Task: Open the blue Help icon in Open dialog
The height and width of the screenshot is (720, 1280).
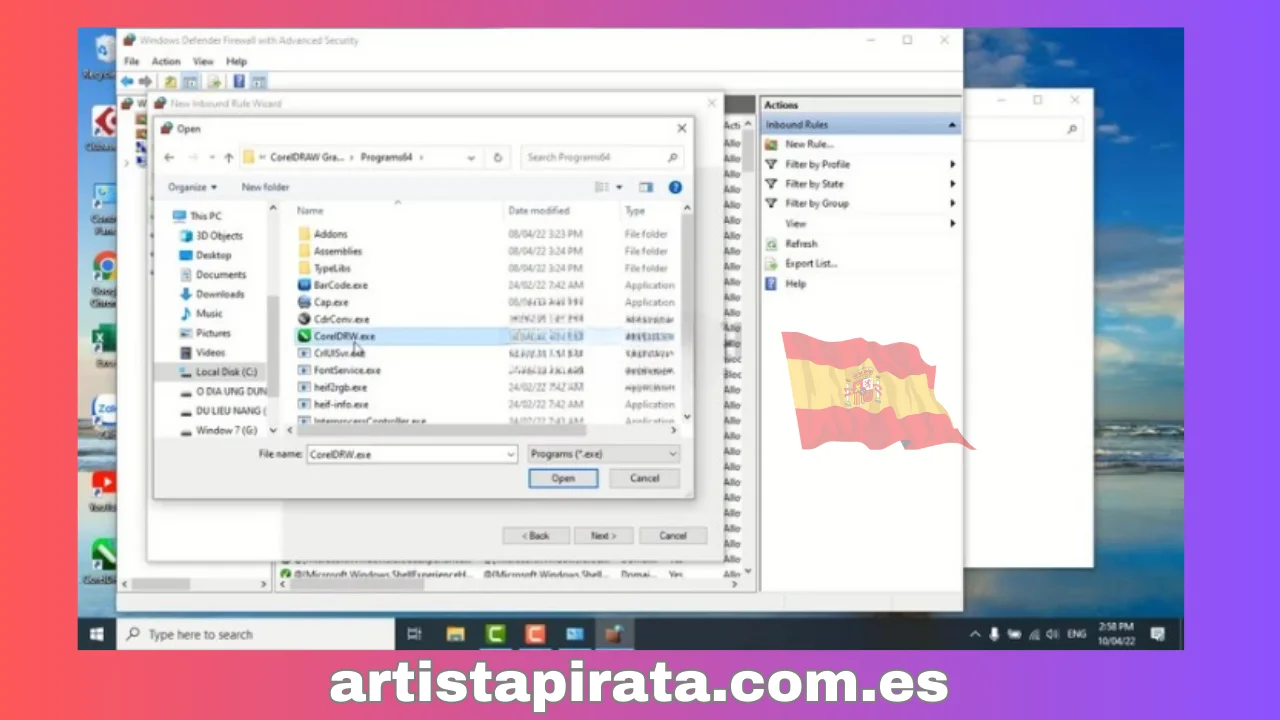Action: pyautogui.click(x=675, y=187)
